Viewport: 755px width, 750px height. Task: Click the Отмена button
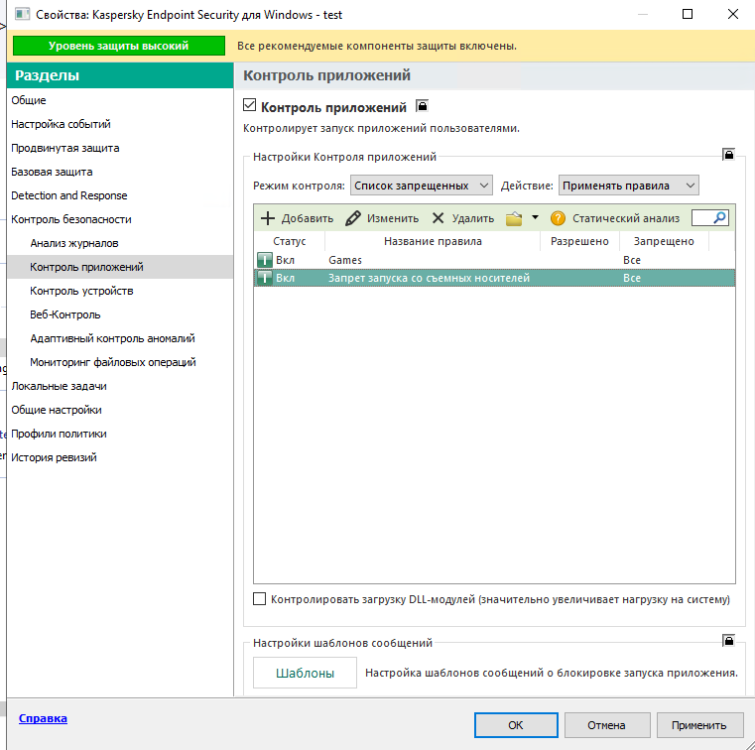click(x=607, y=724)
